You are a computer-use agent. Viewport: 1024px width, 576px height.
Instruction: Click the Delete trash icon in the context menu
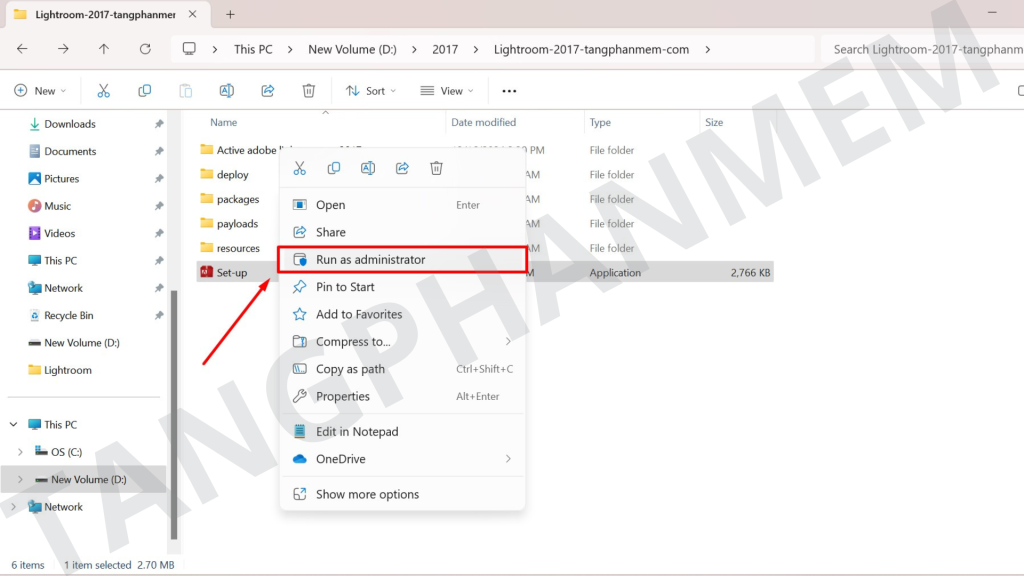[436, 168]
